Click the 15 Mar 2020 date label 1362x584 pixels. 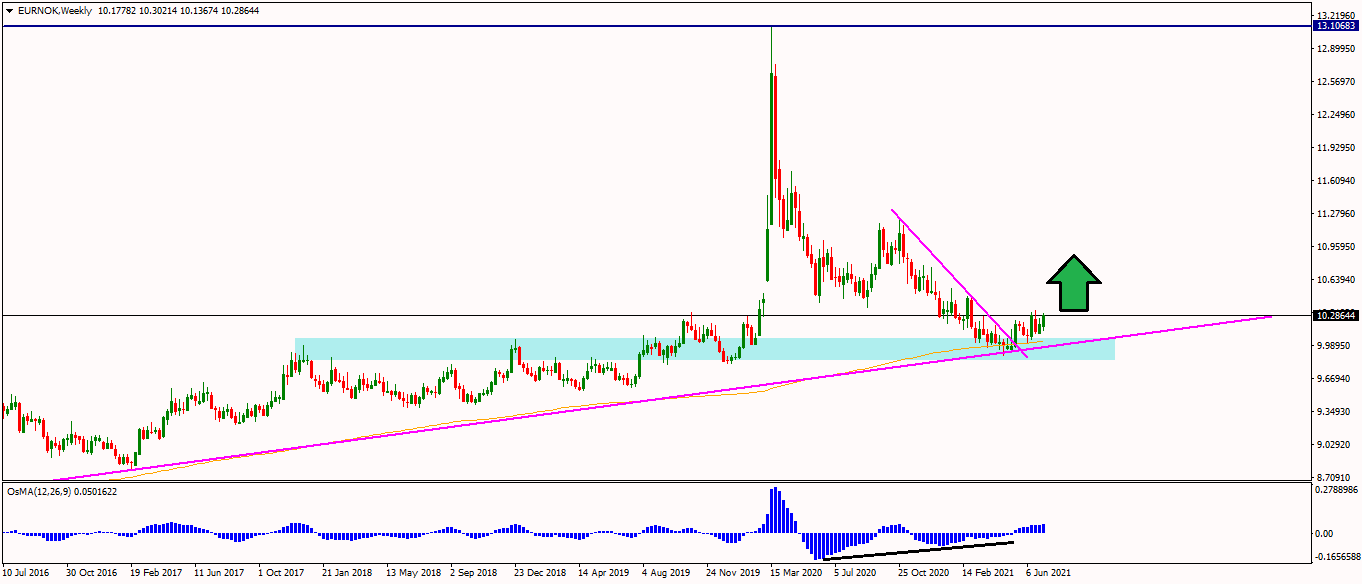click(x=795, y=574)
